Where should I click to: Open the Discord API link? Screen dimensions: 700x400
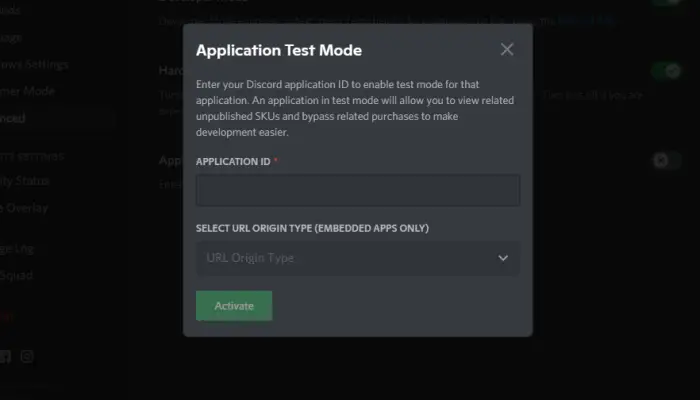coord(586,21)
